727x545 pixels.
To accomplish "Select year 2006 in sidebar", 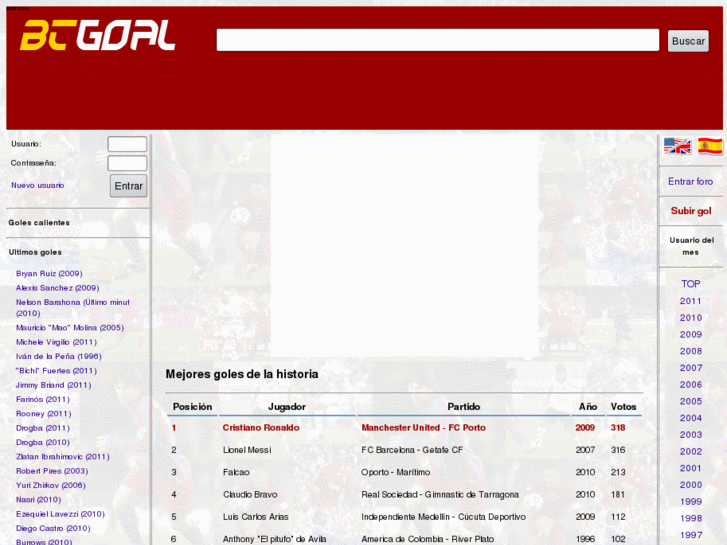I will [691, 385].
